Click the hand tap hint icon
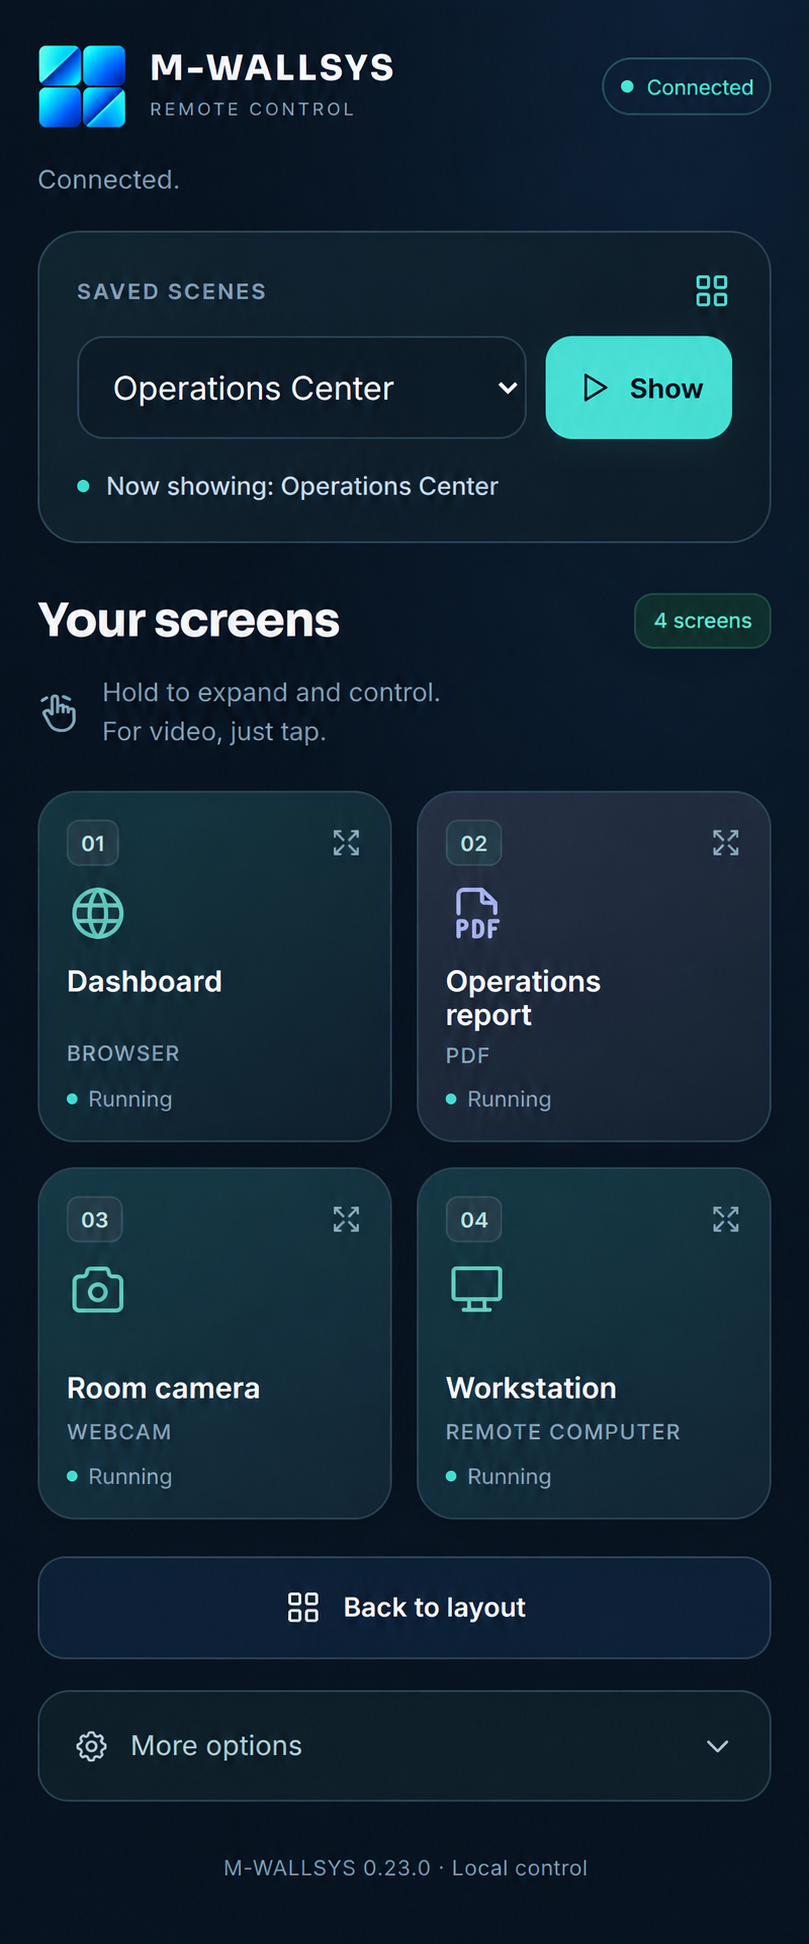The height and width of the screenshot is (1944, 809). pos(59,712)
